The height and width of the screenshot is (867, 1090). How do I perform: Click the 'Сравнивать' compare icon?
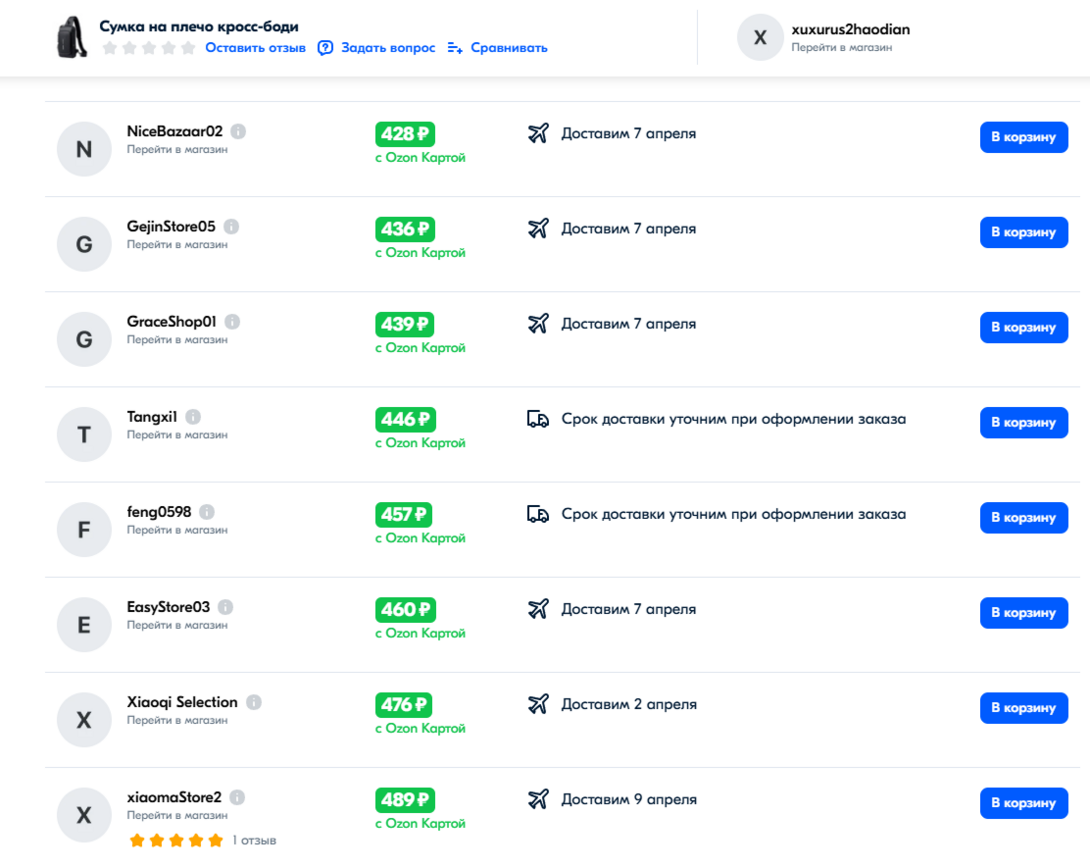pos(455,48)
